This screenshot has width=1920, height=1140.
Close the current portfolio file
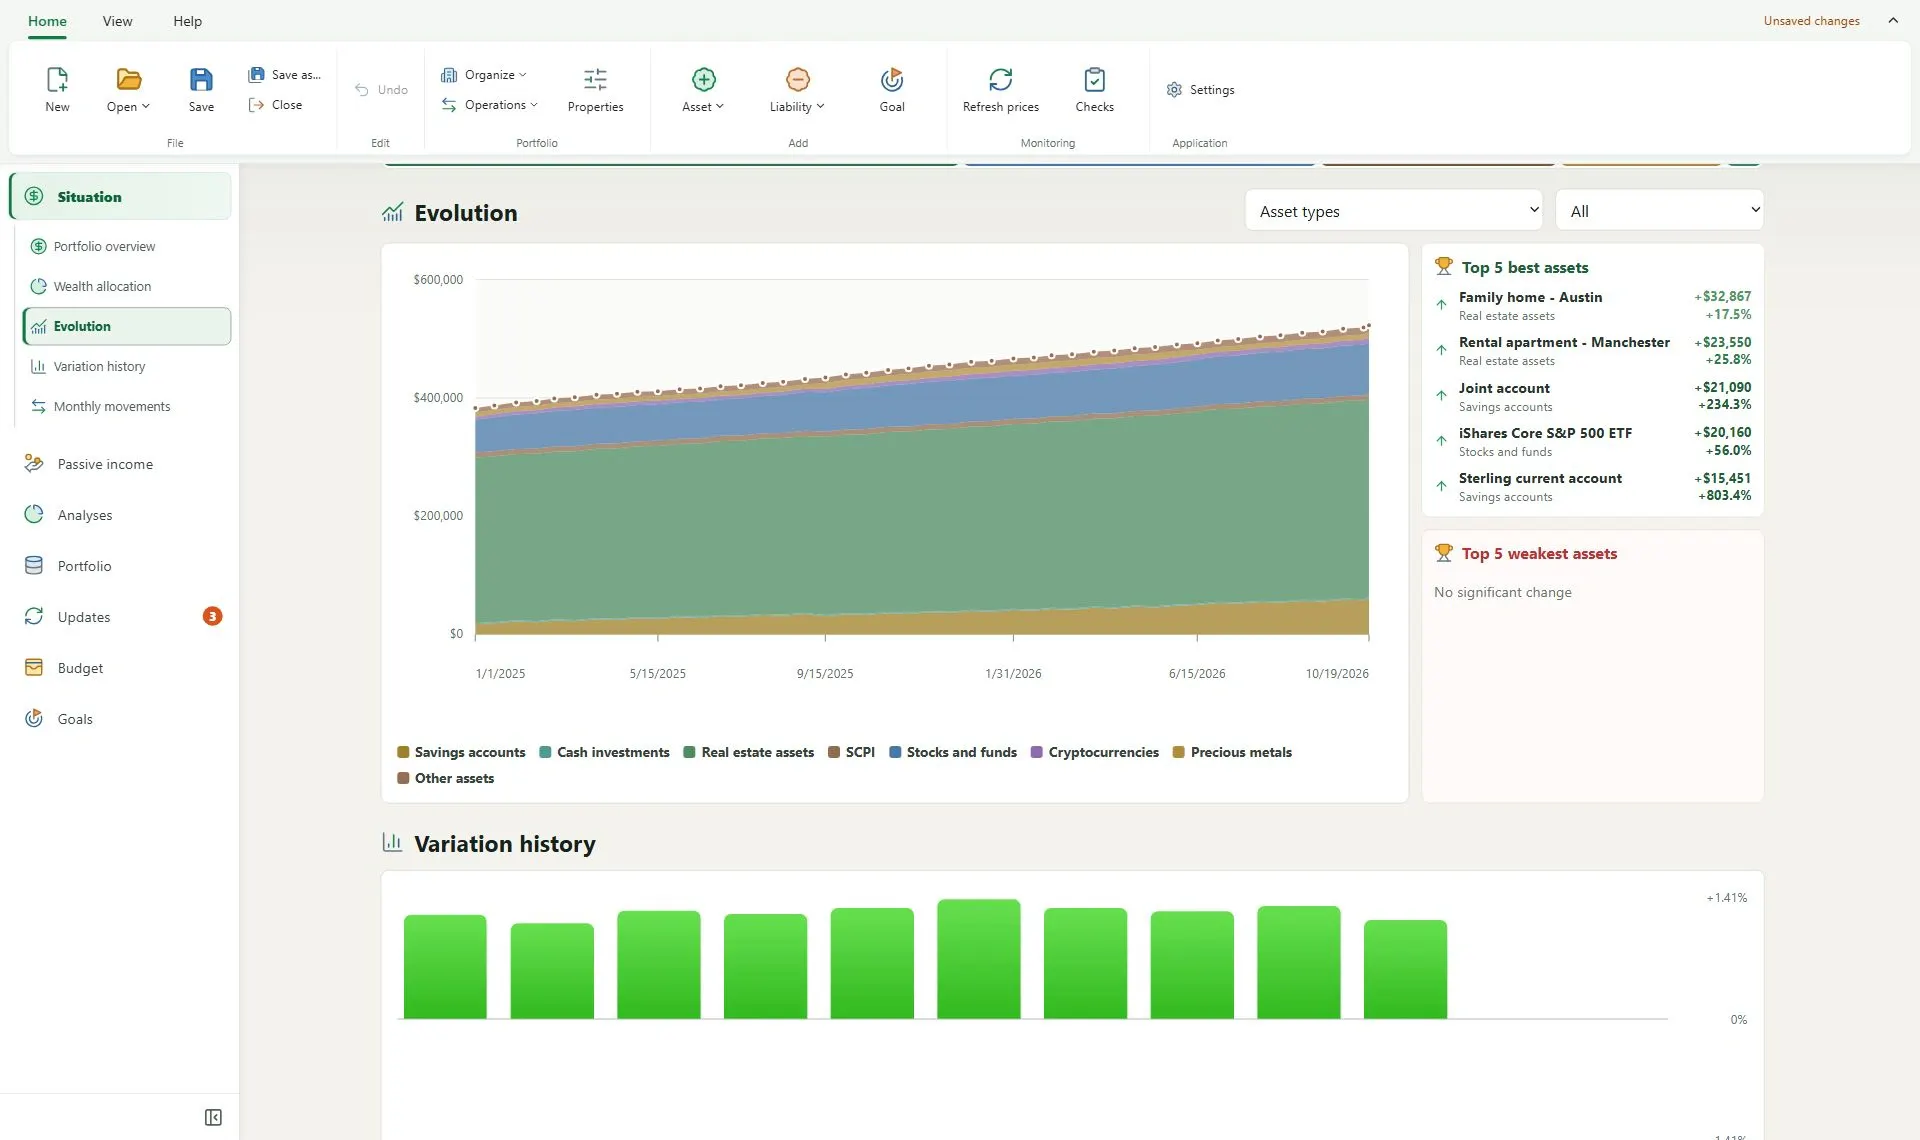275,105
